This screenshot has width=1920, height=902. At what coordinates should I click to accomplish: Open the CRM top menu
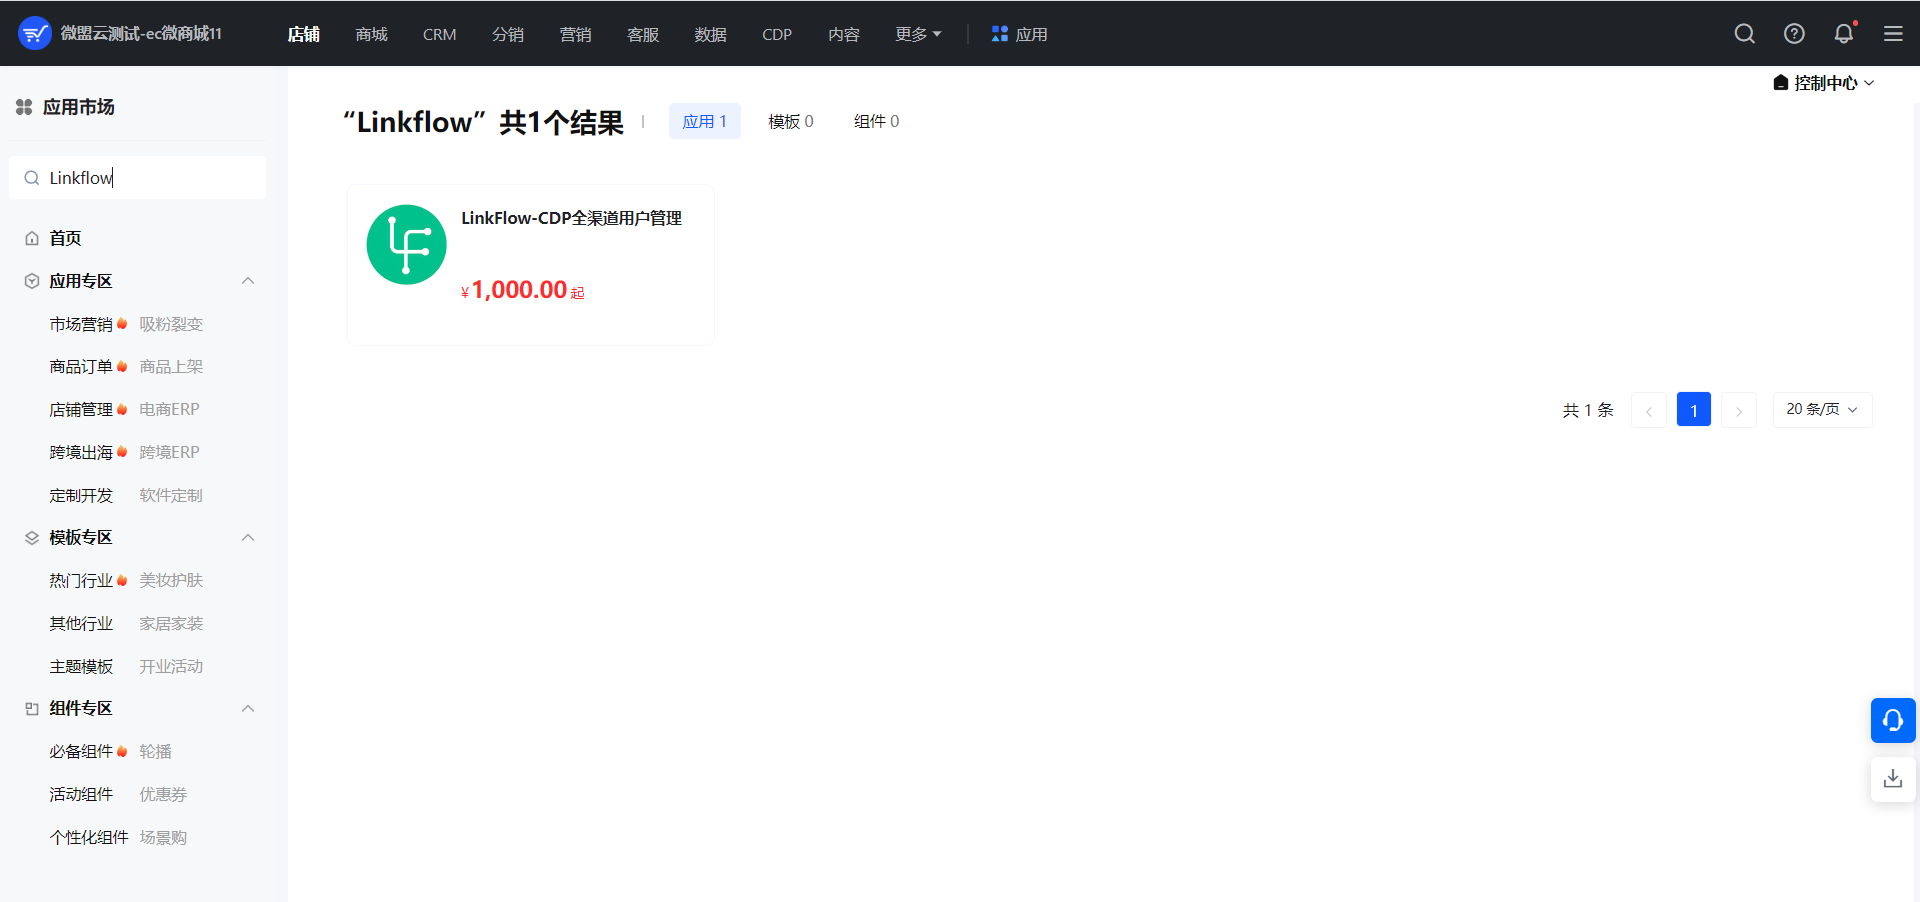click(x=440, y=34)
